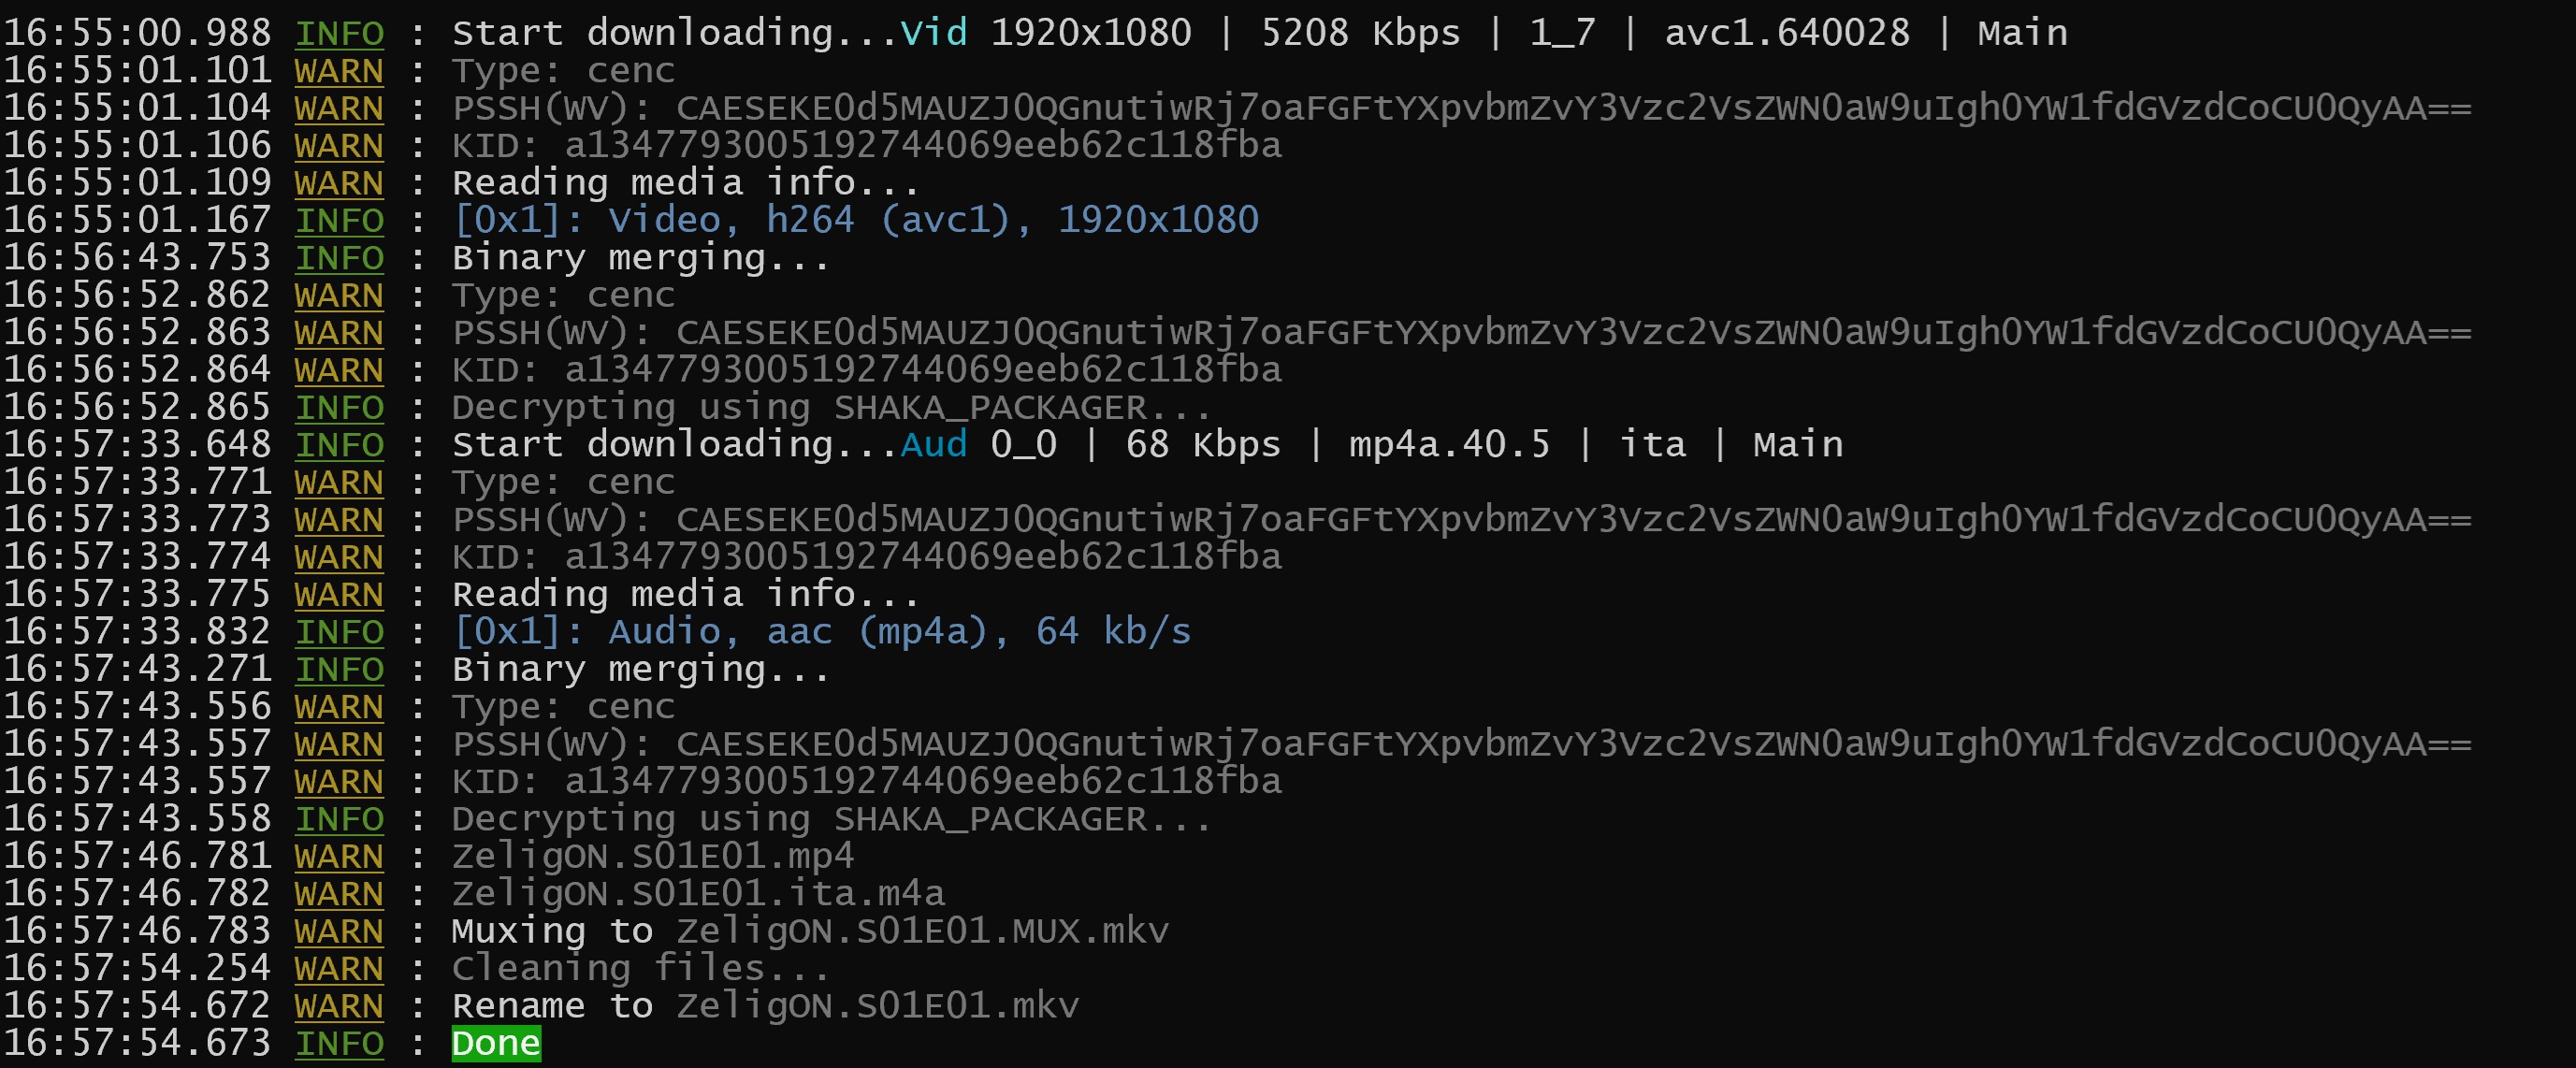
Task: Click the ZeligON.S01E01.ita.m4a audio filename
Action: [698, 893]
